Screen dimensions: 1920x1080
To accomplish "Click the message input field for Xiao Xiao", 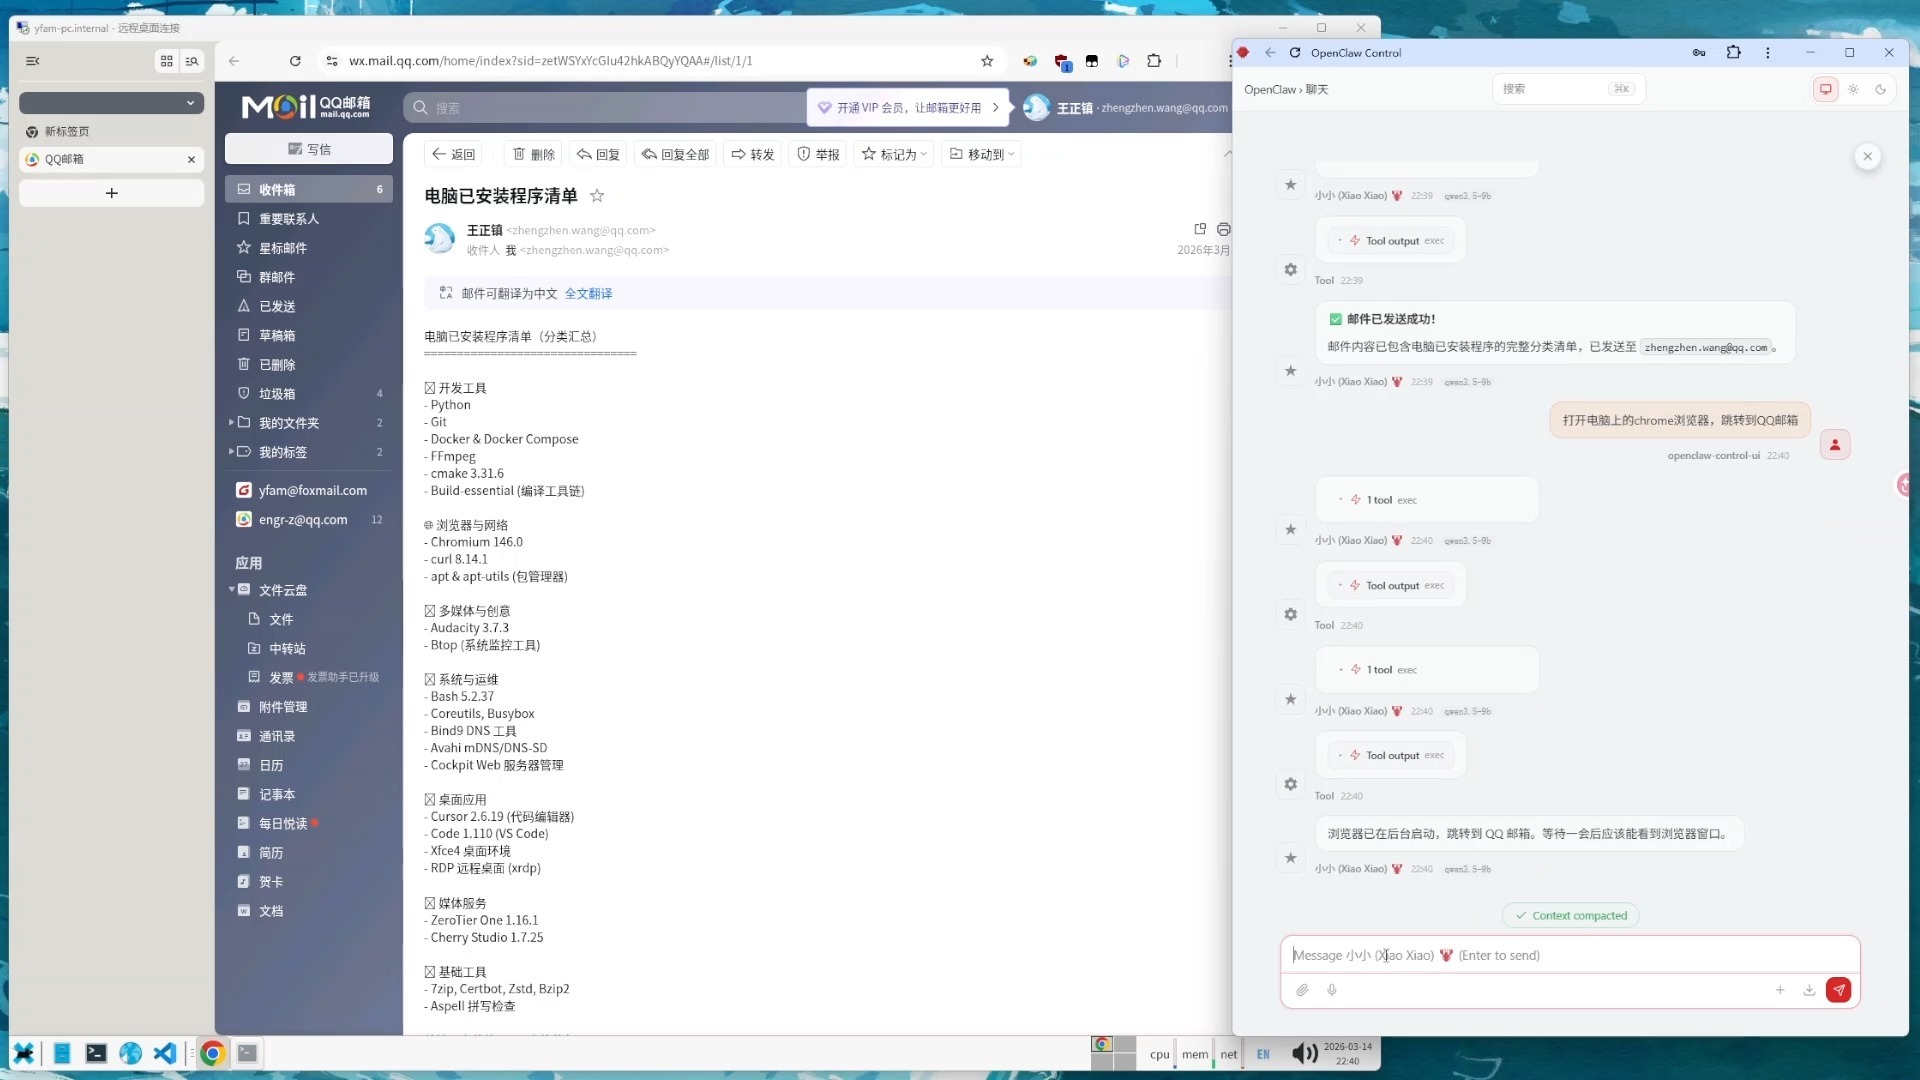I will [x=1568, y=955].
